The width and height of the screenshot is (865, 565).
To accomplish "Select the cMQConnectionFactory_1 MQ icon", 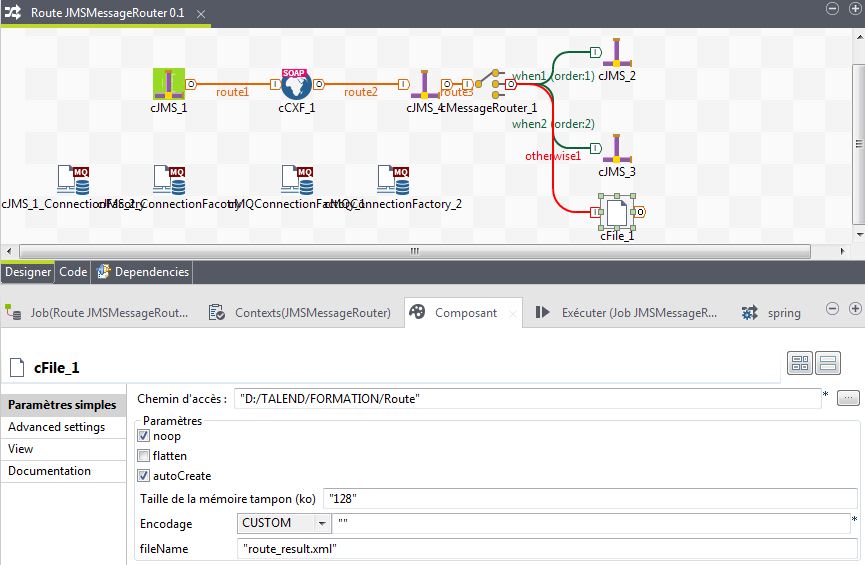I will coord(297,180).
